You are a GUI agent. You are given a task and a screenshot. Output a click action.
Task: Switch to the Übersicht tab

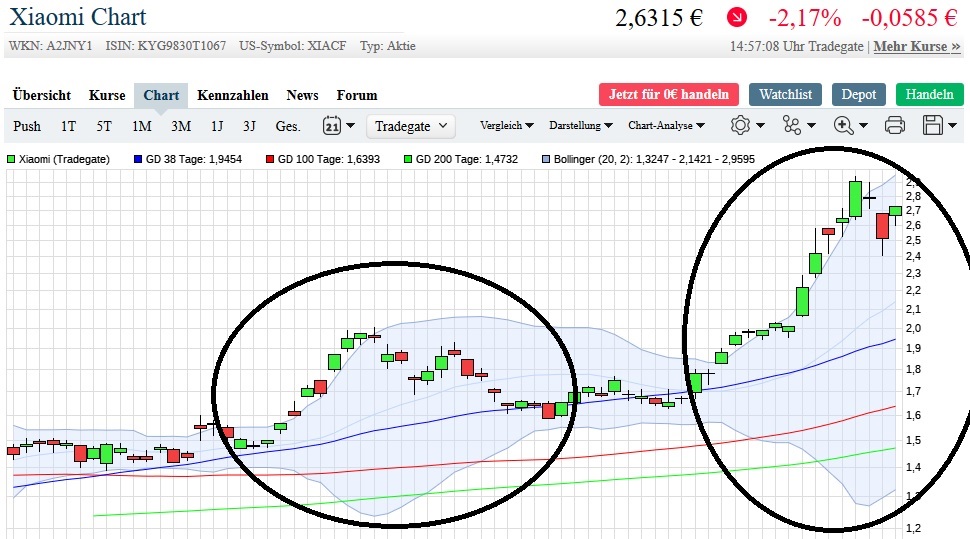pyautogui.click(x=42, y=95)
